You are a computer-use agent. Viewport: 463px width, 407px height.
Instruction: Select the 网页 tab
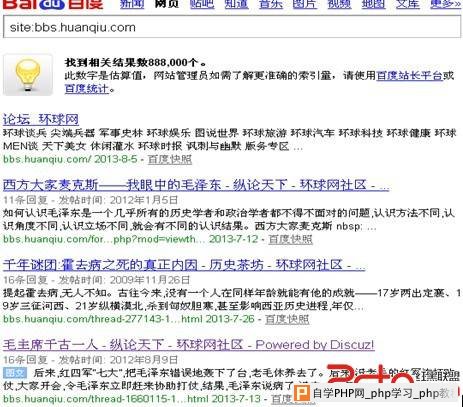[167, 4]
